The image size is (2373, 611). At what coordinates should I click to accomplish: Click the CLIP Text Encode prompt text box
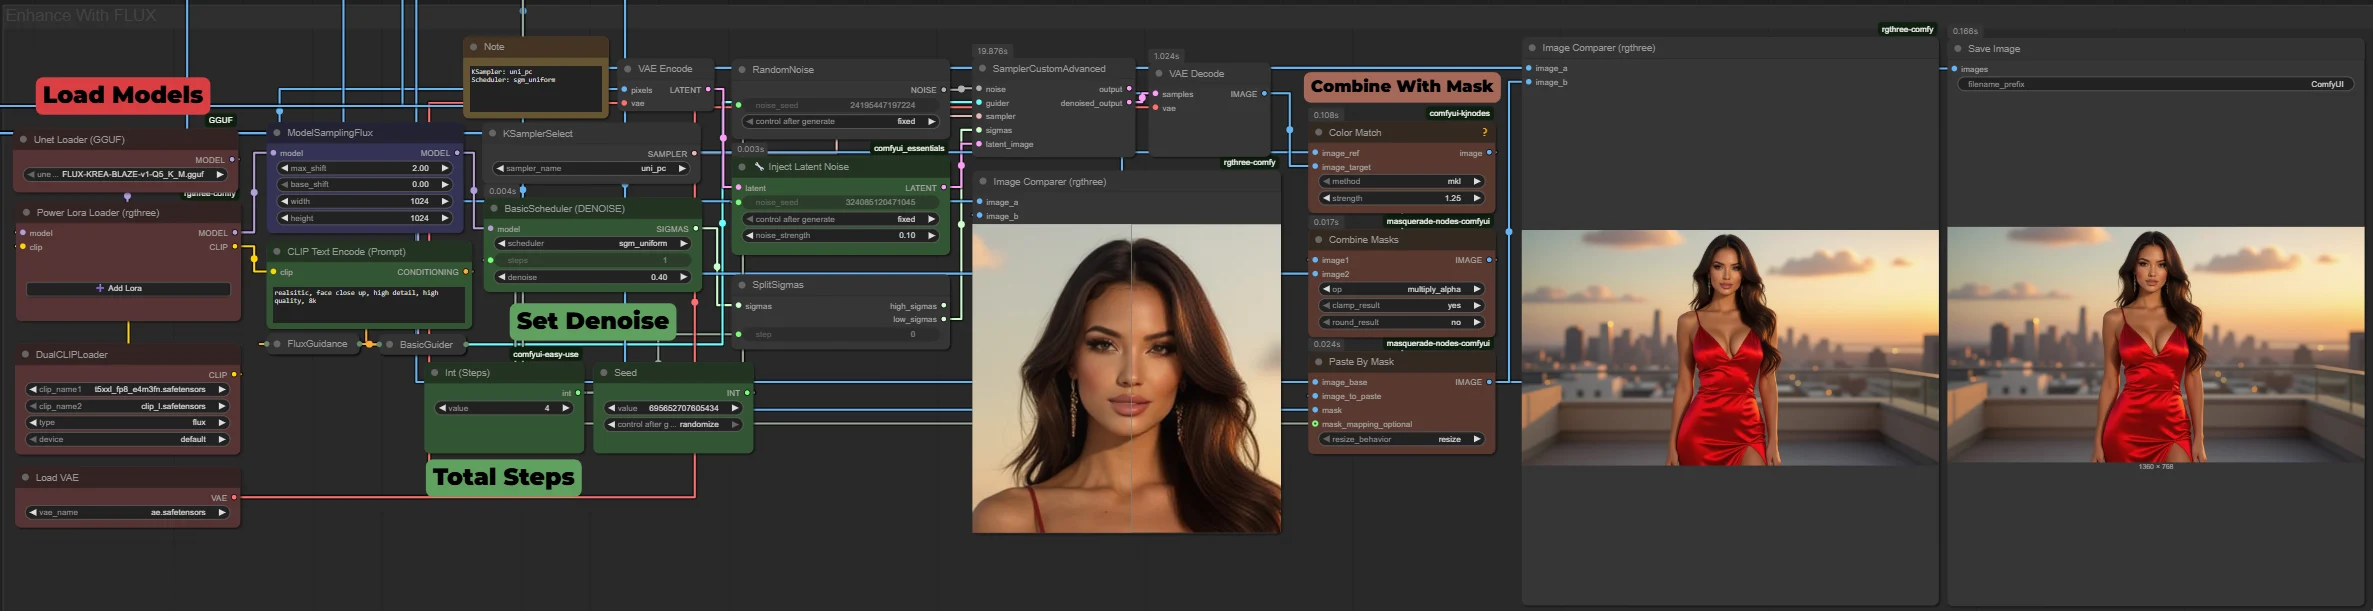[x=369, y=304]
